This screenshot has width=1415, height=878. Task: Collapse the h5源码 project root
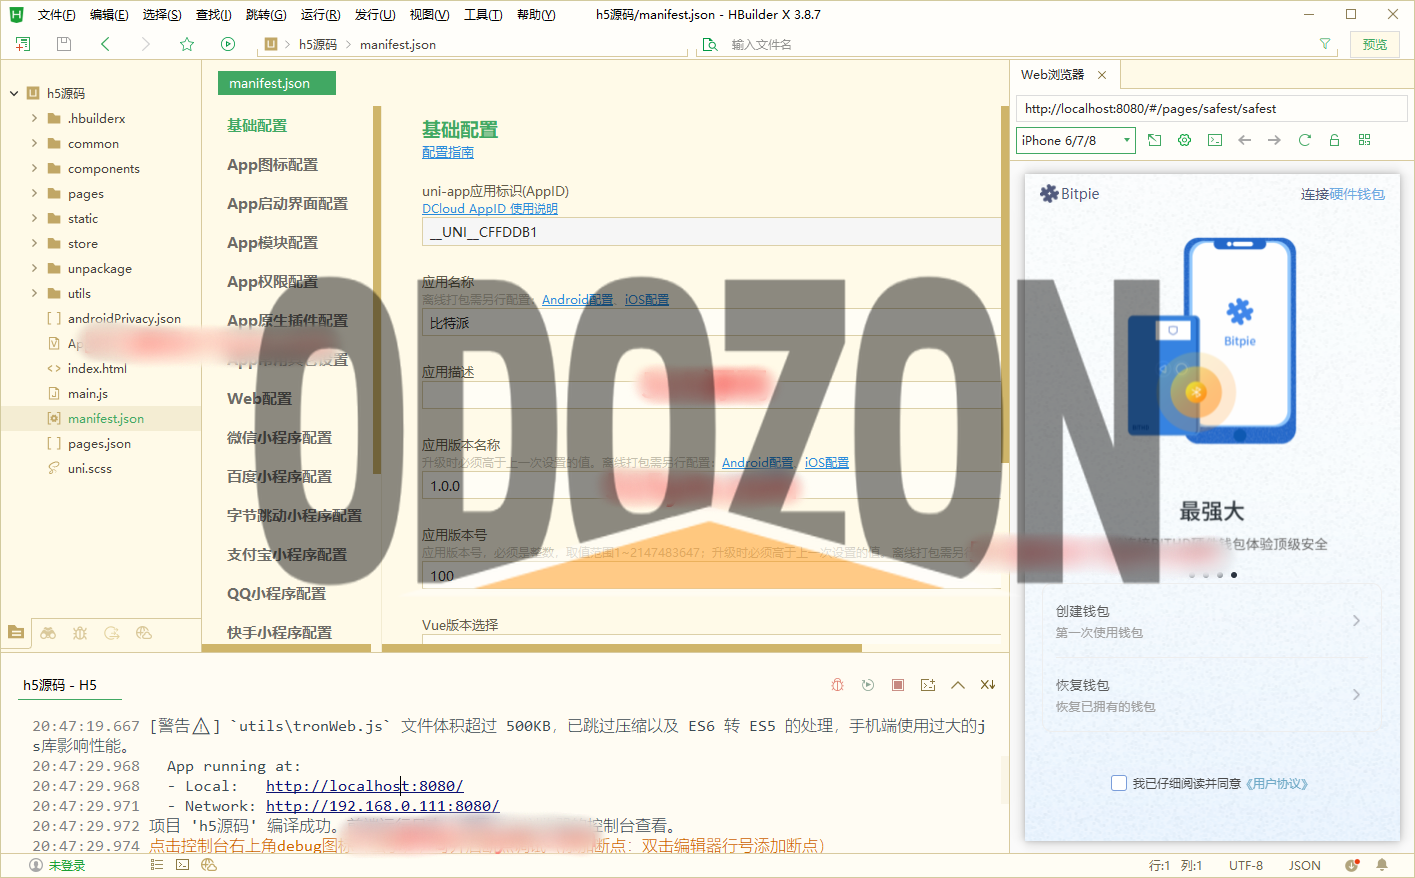[x=14, y=93]
